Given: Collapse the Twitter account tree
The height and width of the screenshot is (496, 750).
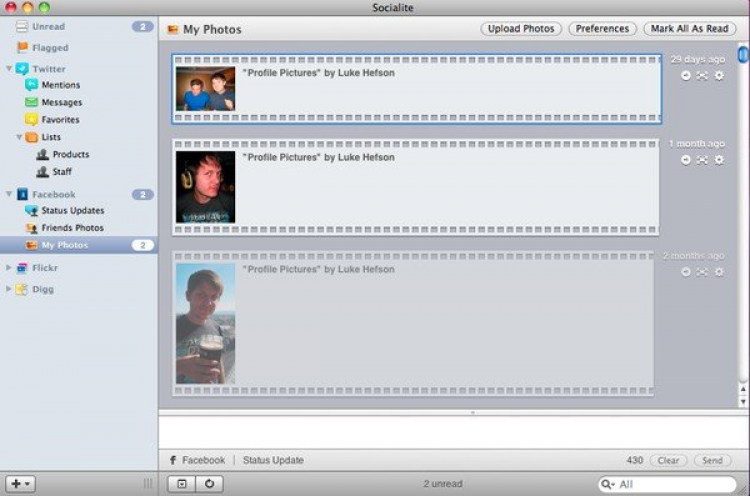Looking at the screenshot, I should [9, 68].
